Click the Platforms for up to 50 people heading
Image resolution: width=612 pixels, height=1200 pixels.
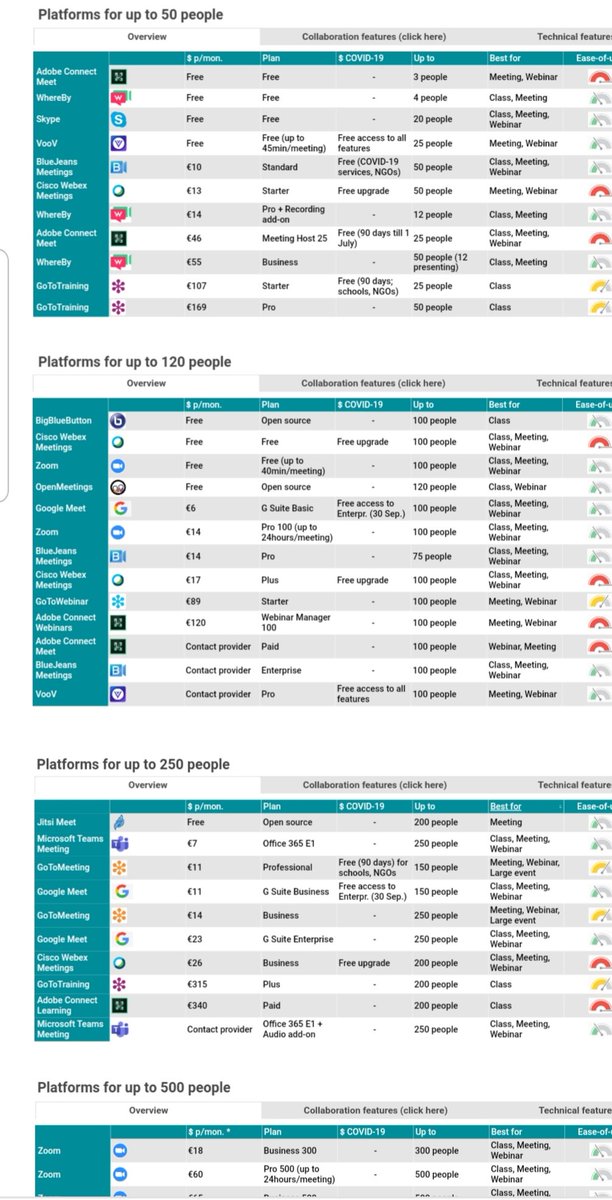pyautogui.click(x=130, y=14)
